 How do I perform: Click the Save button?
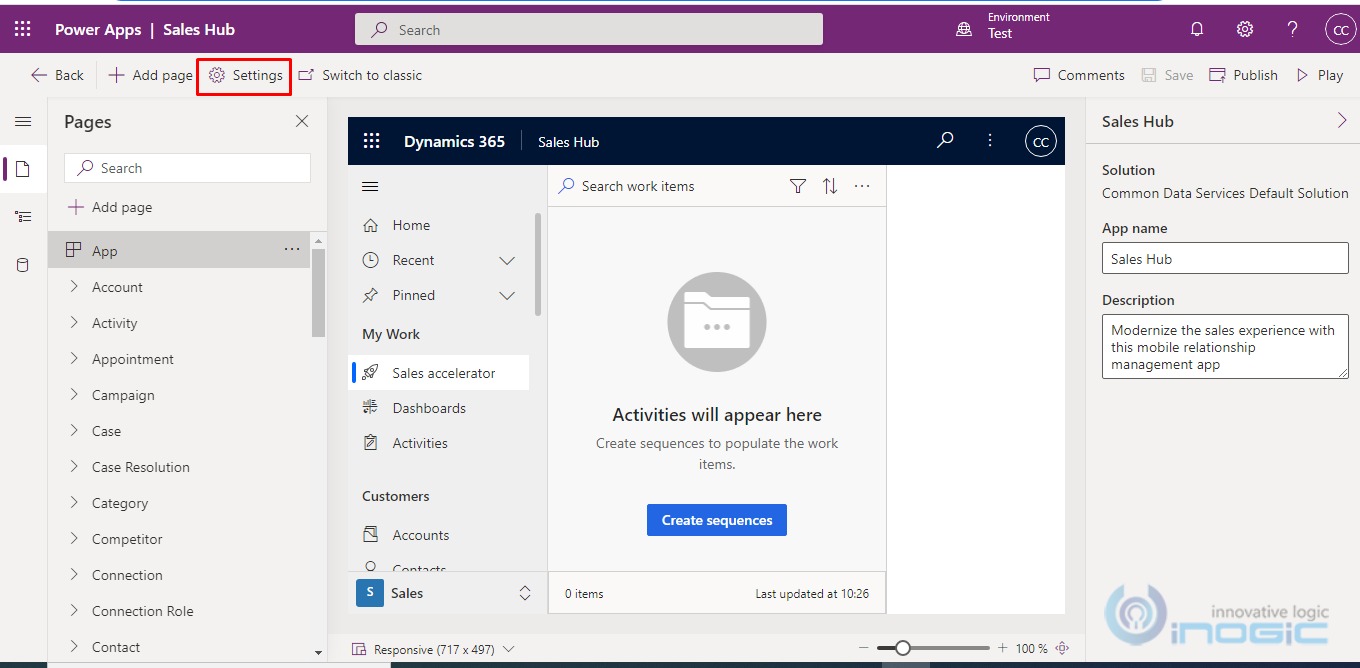click(1167, 75)
